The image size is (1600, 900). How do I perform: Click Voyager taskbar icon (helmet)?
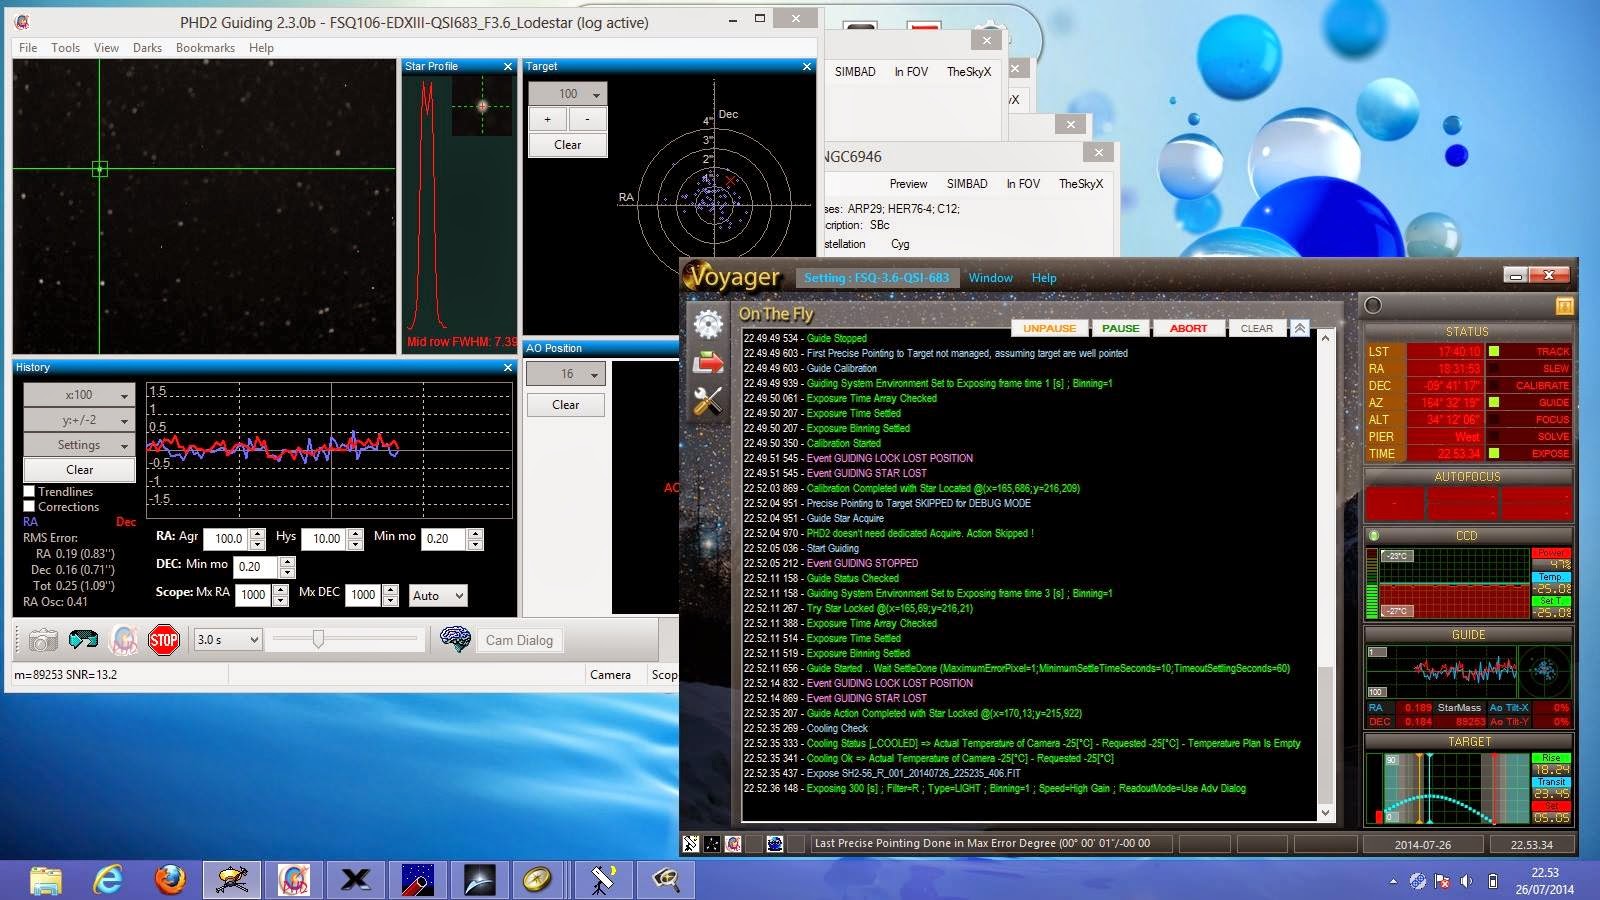click(x=232, y=880)
